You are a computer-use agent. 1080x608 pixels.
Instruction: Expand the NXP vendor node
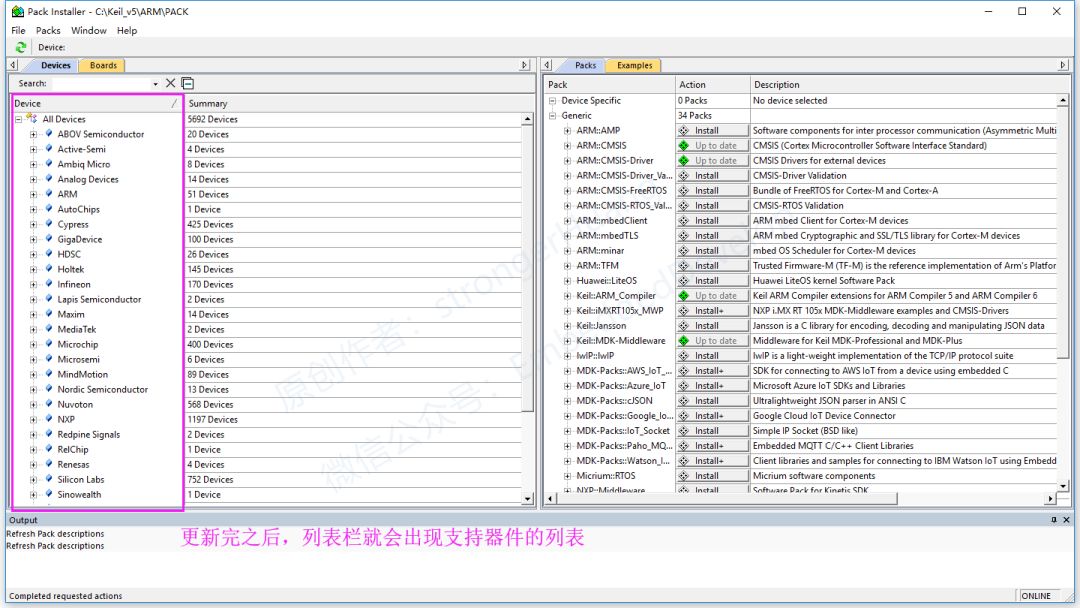coord(33,419)
